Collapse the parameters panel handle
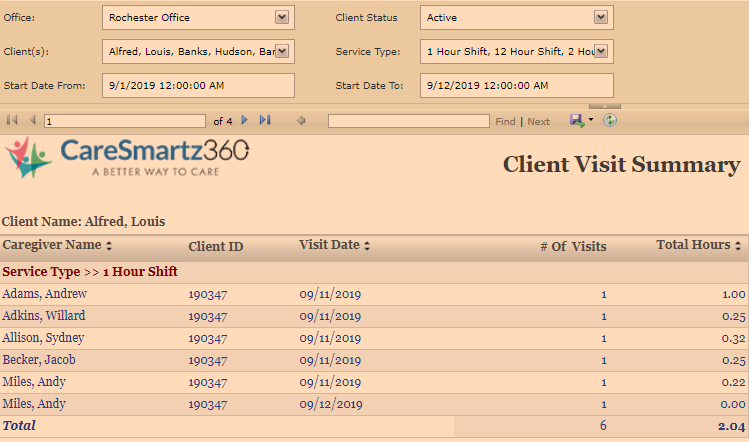The width and height of the screenshot is (749, 442). tap(605, 106)
